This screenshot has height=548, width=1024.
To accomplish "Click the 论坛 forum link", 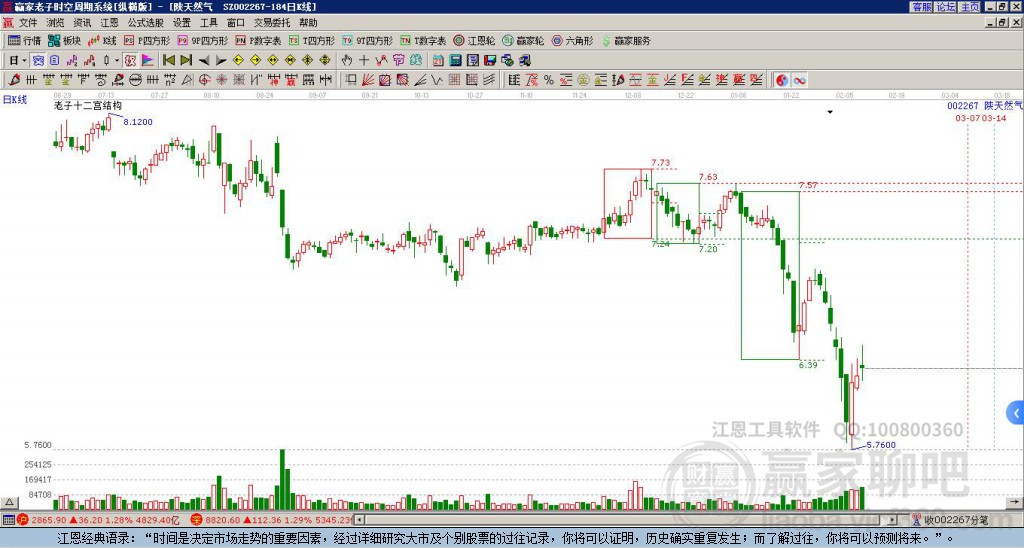I will coord(945,7).
